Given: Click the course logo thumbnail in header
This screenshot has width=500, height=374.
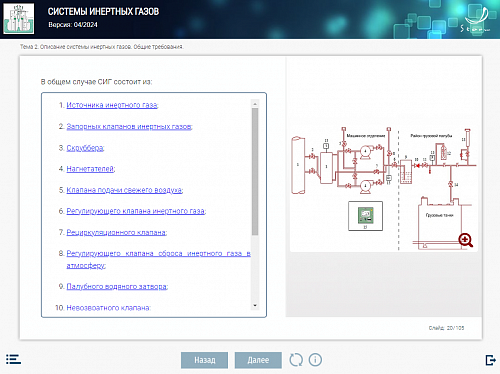Looking at the screenshot, I should 19,19.
